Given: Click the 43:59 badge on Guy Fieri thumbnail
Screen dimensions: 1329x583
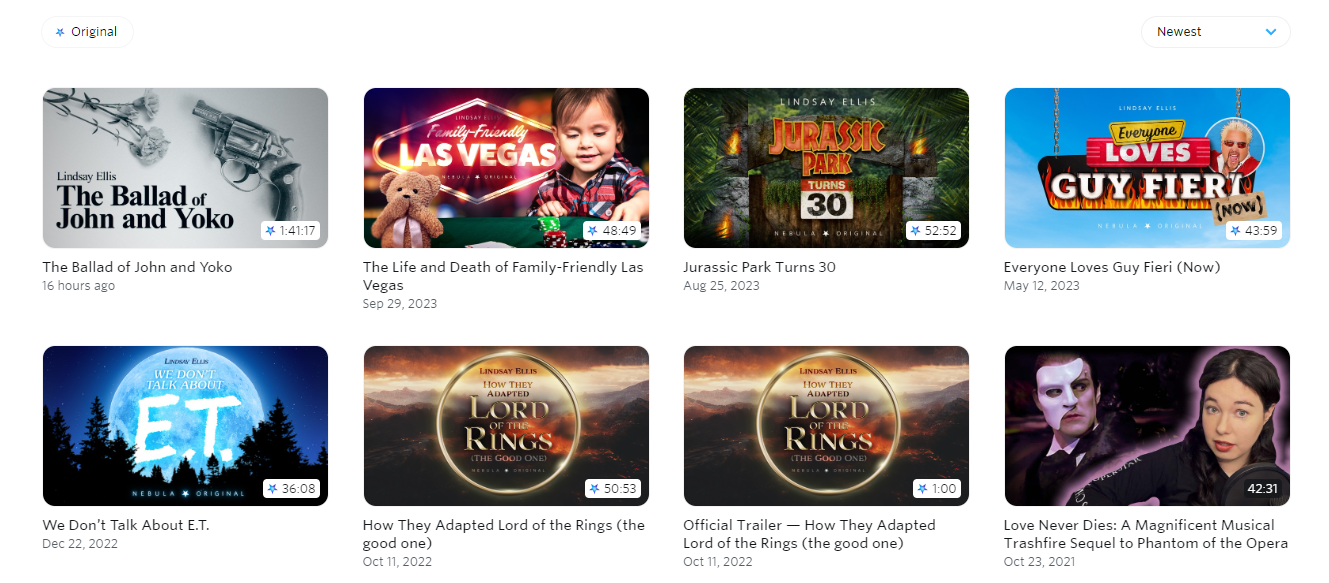Looking at the screenshot, I should 1253,231.
